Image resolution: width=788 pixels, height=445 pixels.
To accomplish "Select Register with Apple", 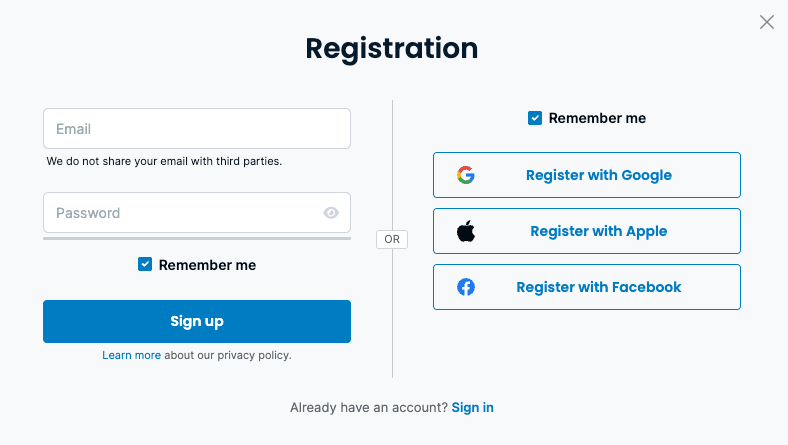I will pyautogui.click(x=598, y=231).
